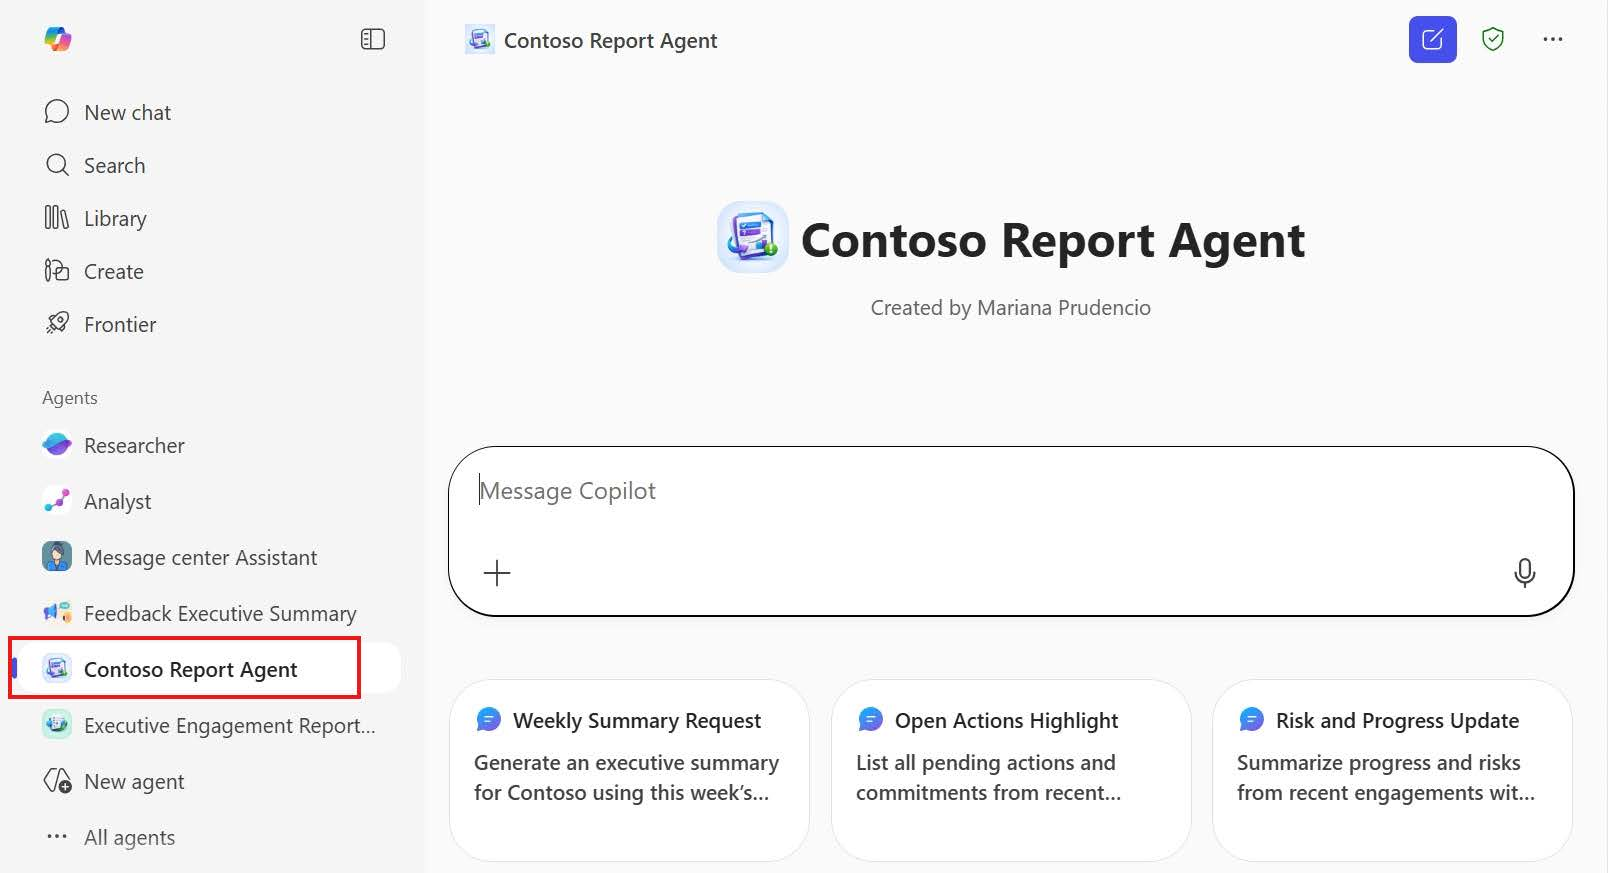Click the large Contoso Report Agent logo
This screenshot has width=1608, height=873.
tap(752, 238)
